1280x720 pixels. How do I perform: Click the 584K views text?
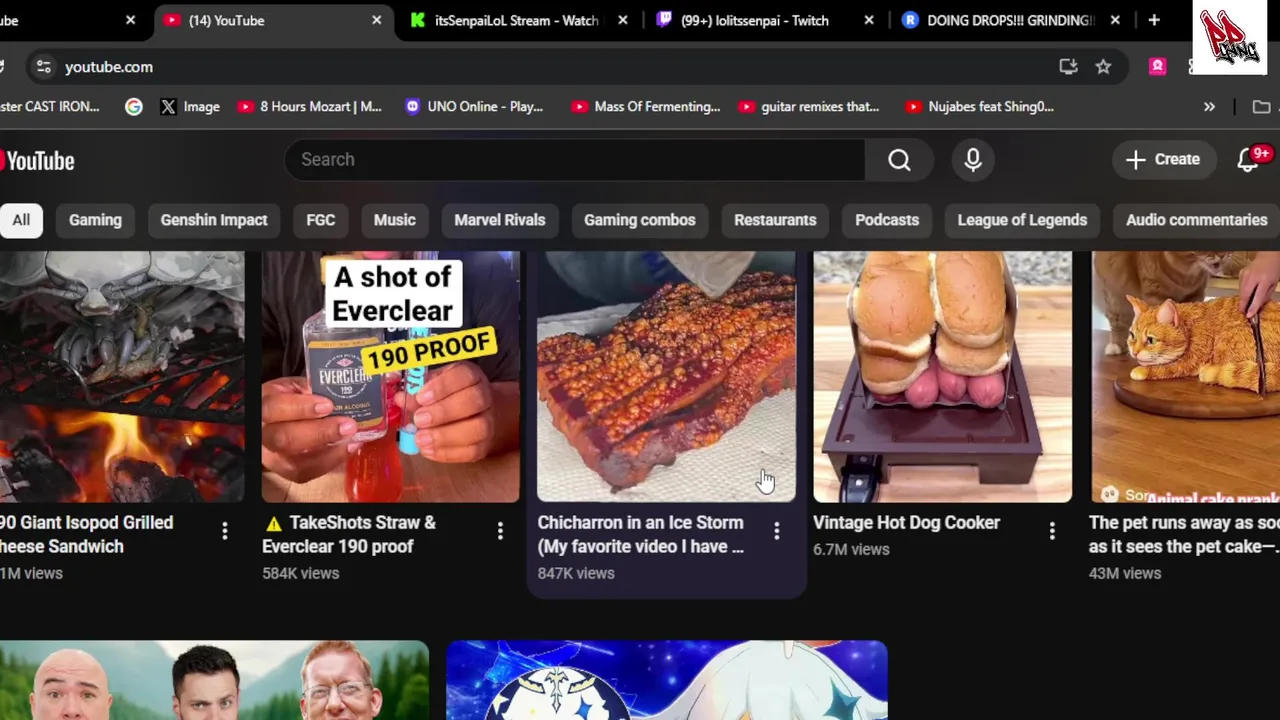[301, 573]
